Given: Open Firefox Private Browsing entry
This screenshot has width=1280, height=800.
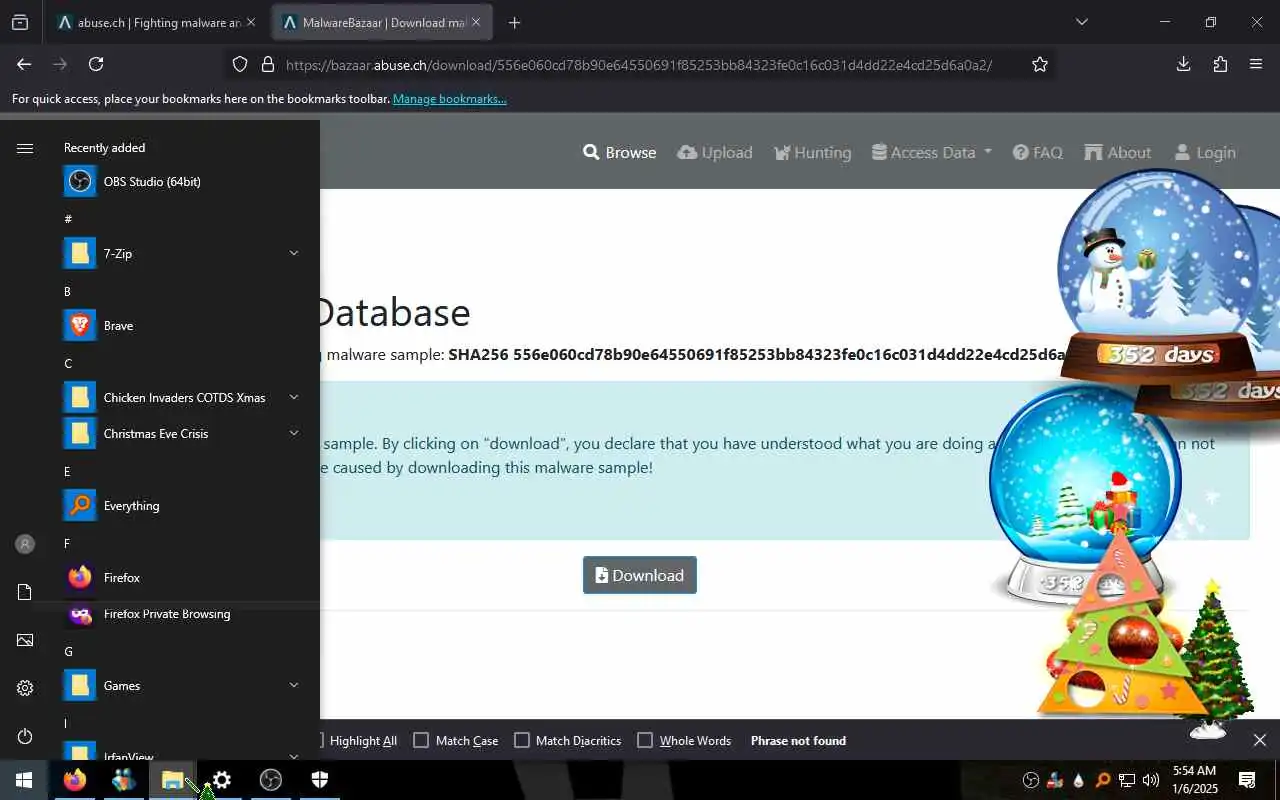Looking at the screenshot, I should click(x=180, y=614).
